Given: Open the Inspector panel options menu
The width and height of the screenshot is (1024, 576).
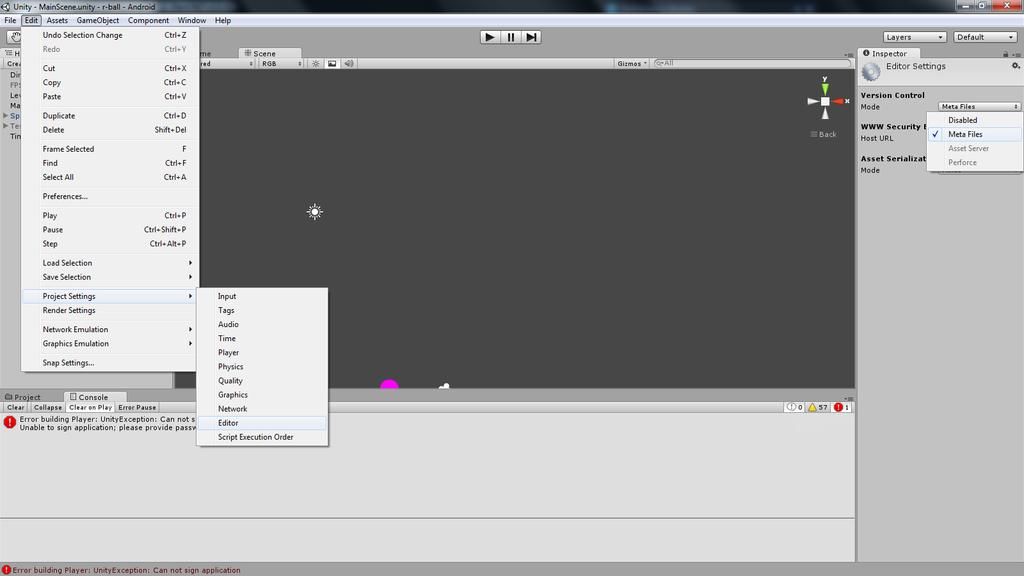Looking at the screenshot, I should (x=1017, y=55).
